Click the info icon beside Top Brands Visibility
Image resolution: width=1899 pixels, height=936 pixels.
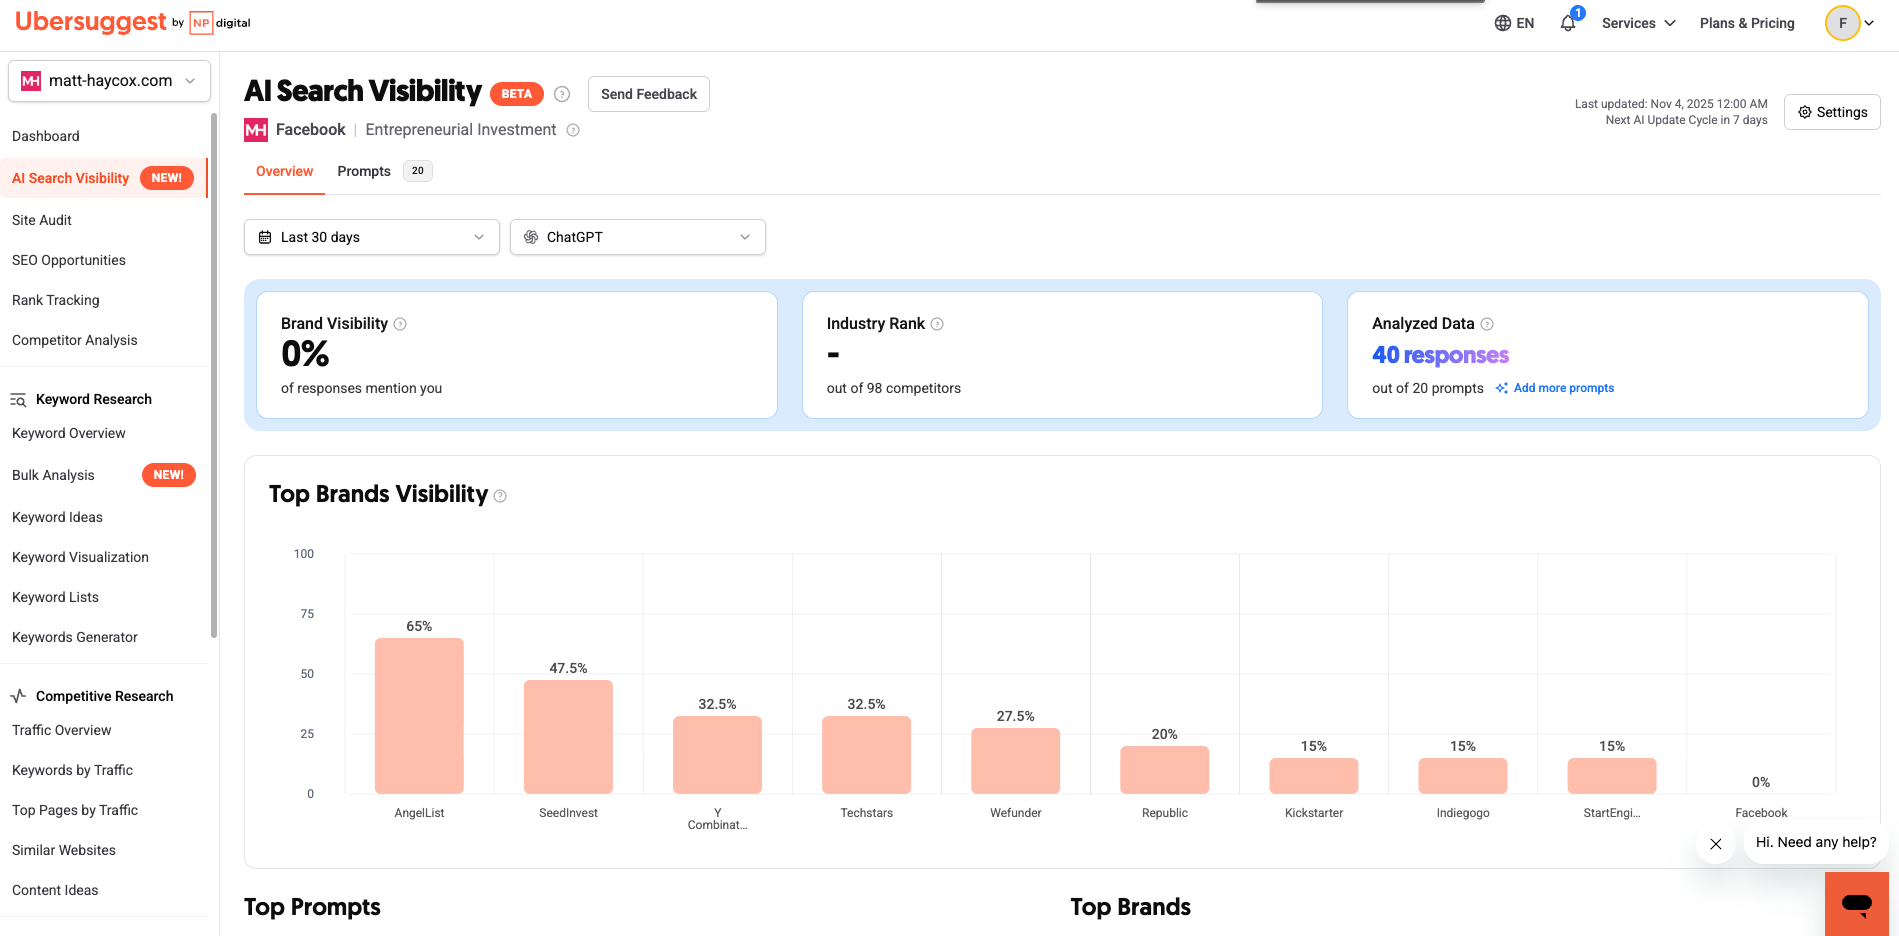[x=500, y=496]
